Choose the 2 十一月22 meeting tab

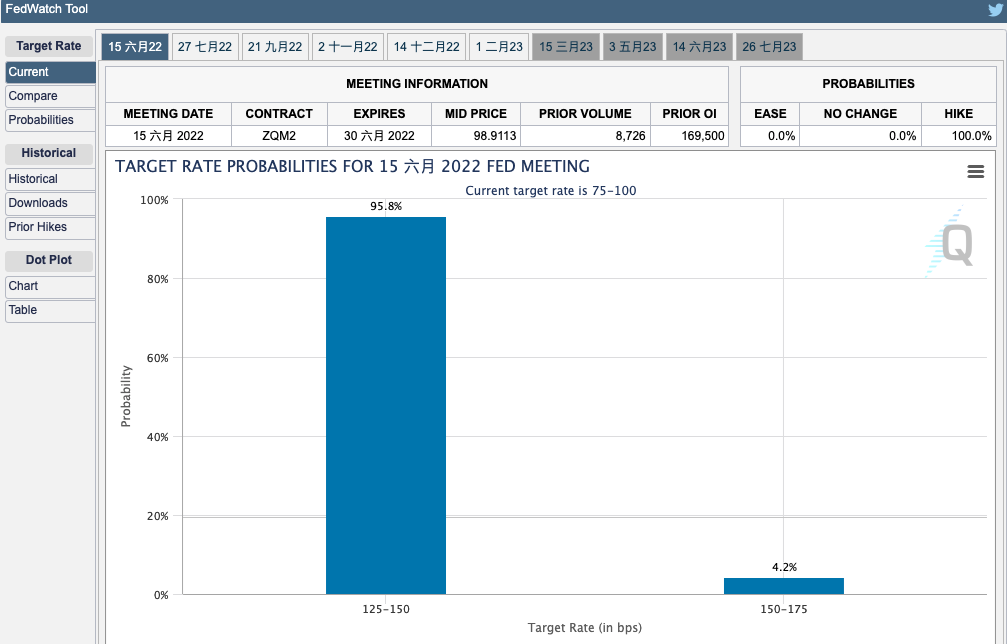click(x=347, y=47)
